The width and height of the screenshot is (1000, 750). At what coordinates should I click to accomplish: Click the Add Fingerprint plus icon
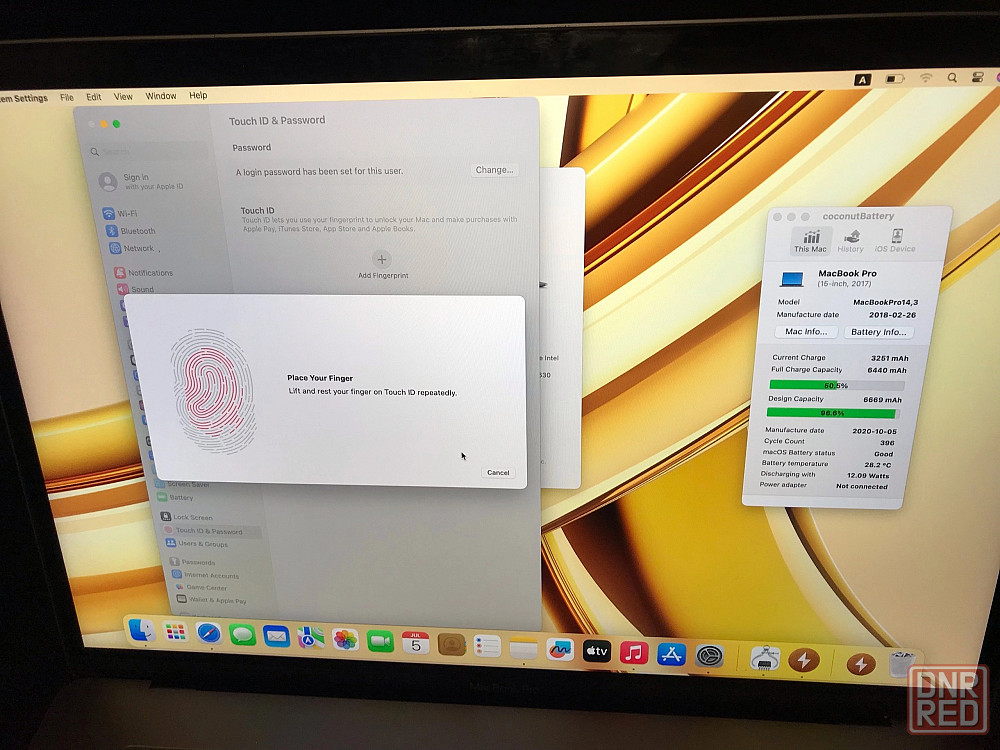pos(382,259)
